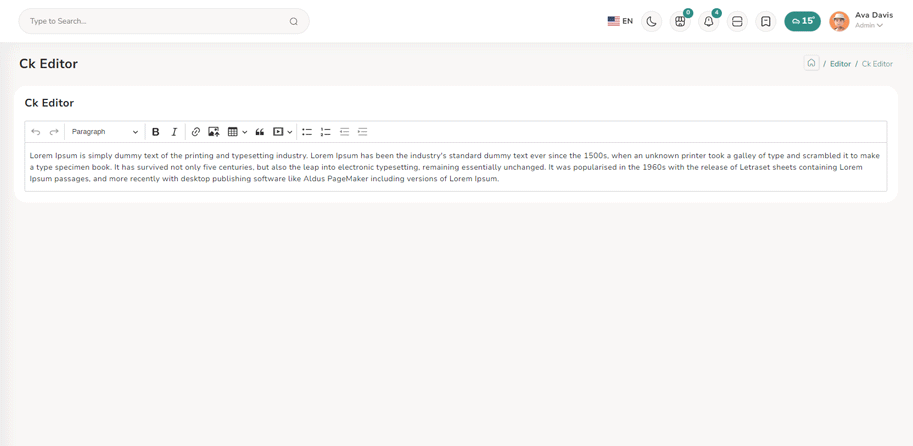This screenshot has height=446, width=913.
Task: Switch to dark mode with moon icon
Action: coord(651,21)
